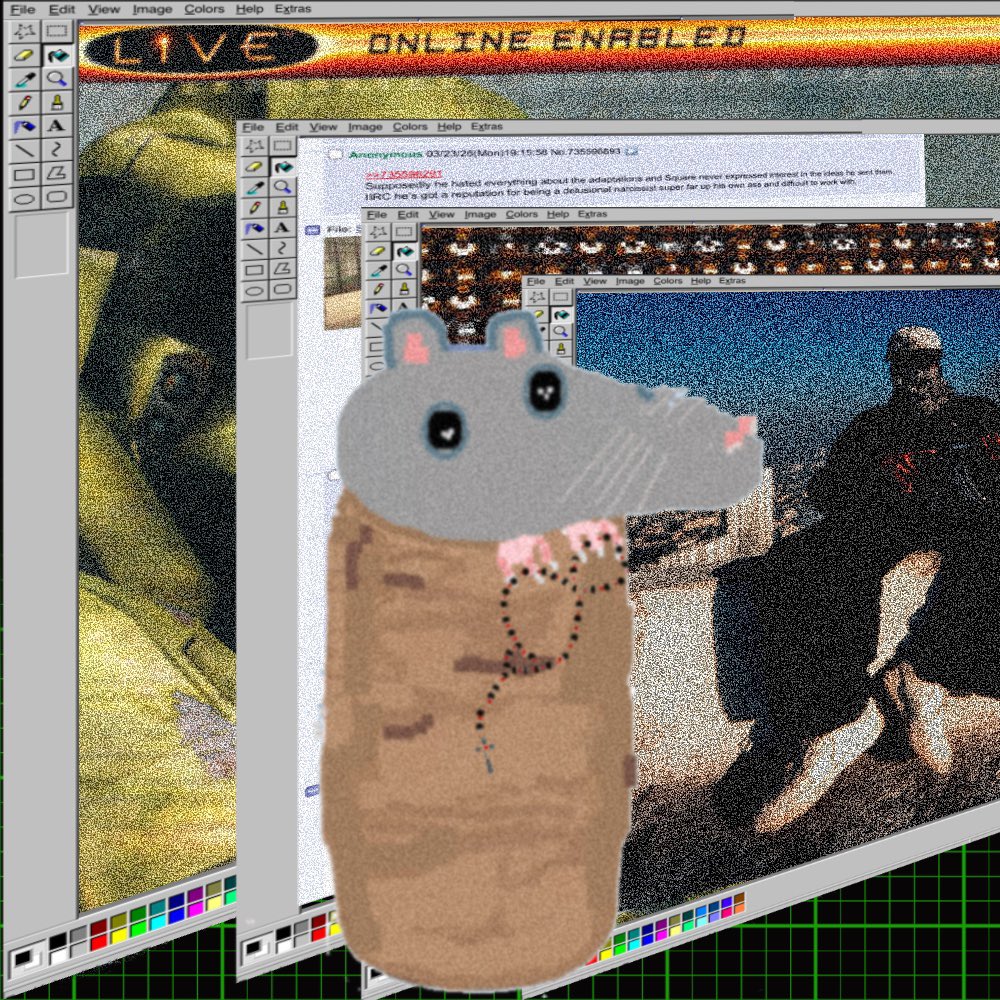Pick red swatch in outermost window palette
1000x1000 pixels.
(98, 943)
